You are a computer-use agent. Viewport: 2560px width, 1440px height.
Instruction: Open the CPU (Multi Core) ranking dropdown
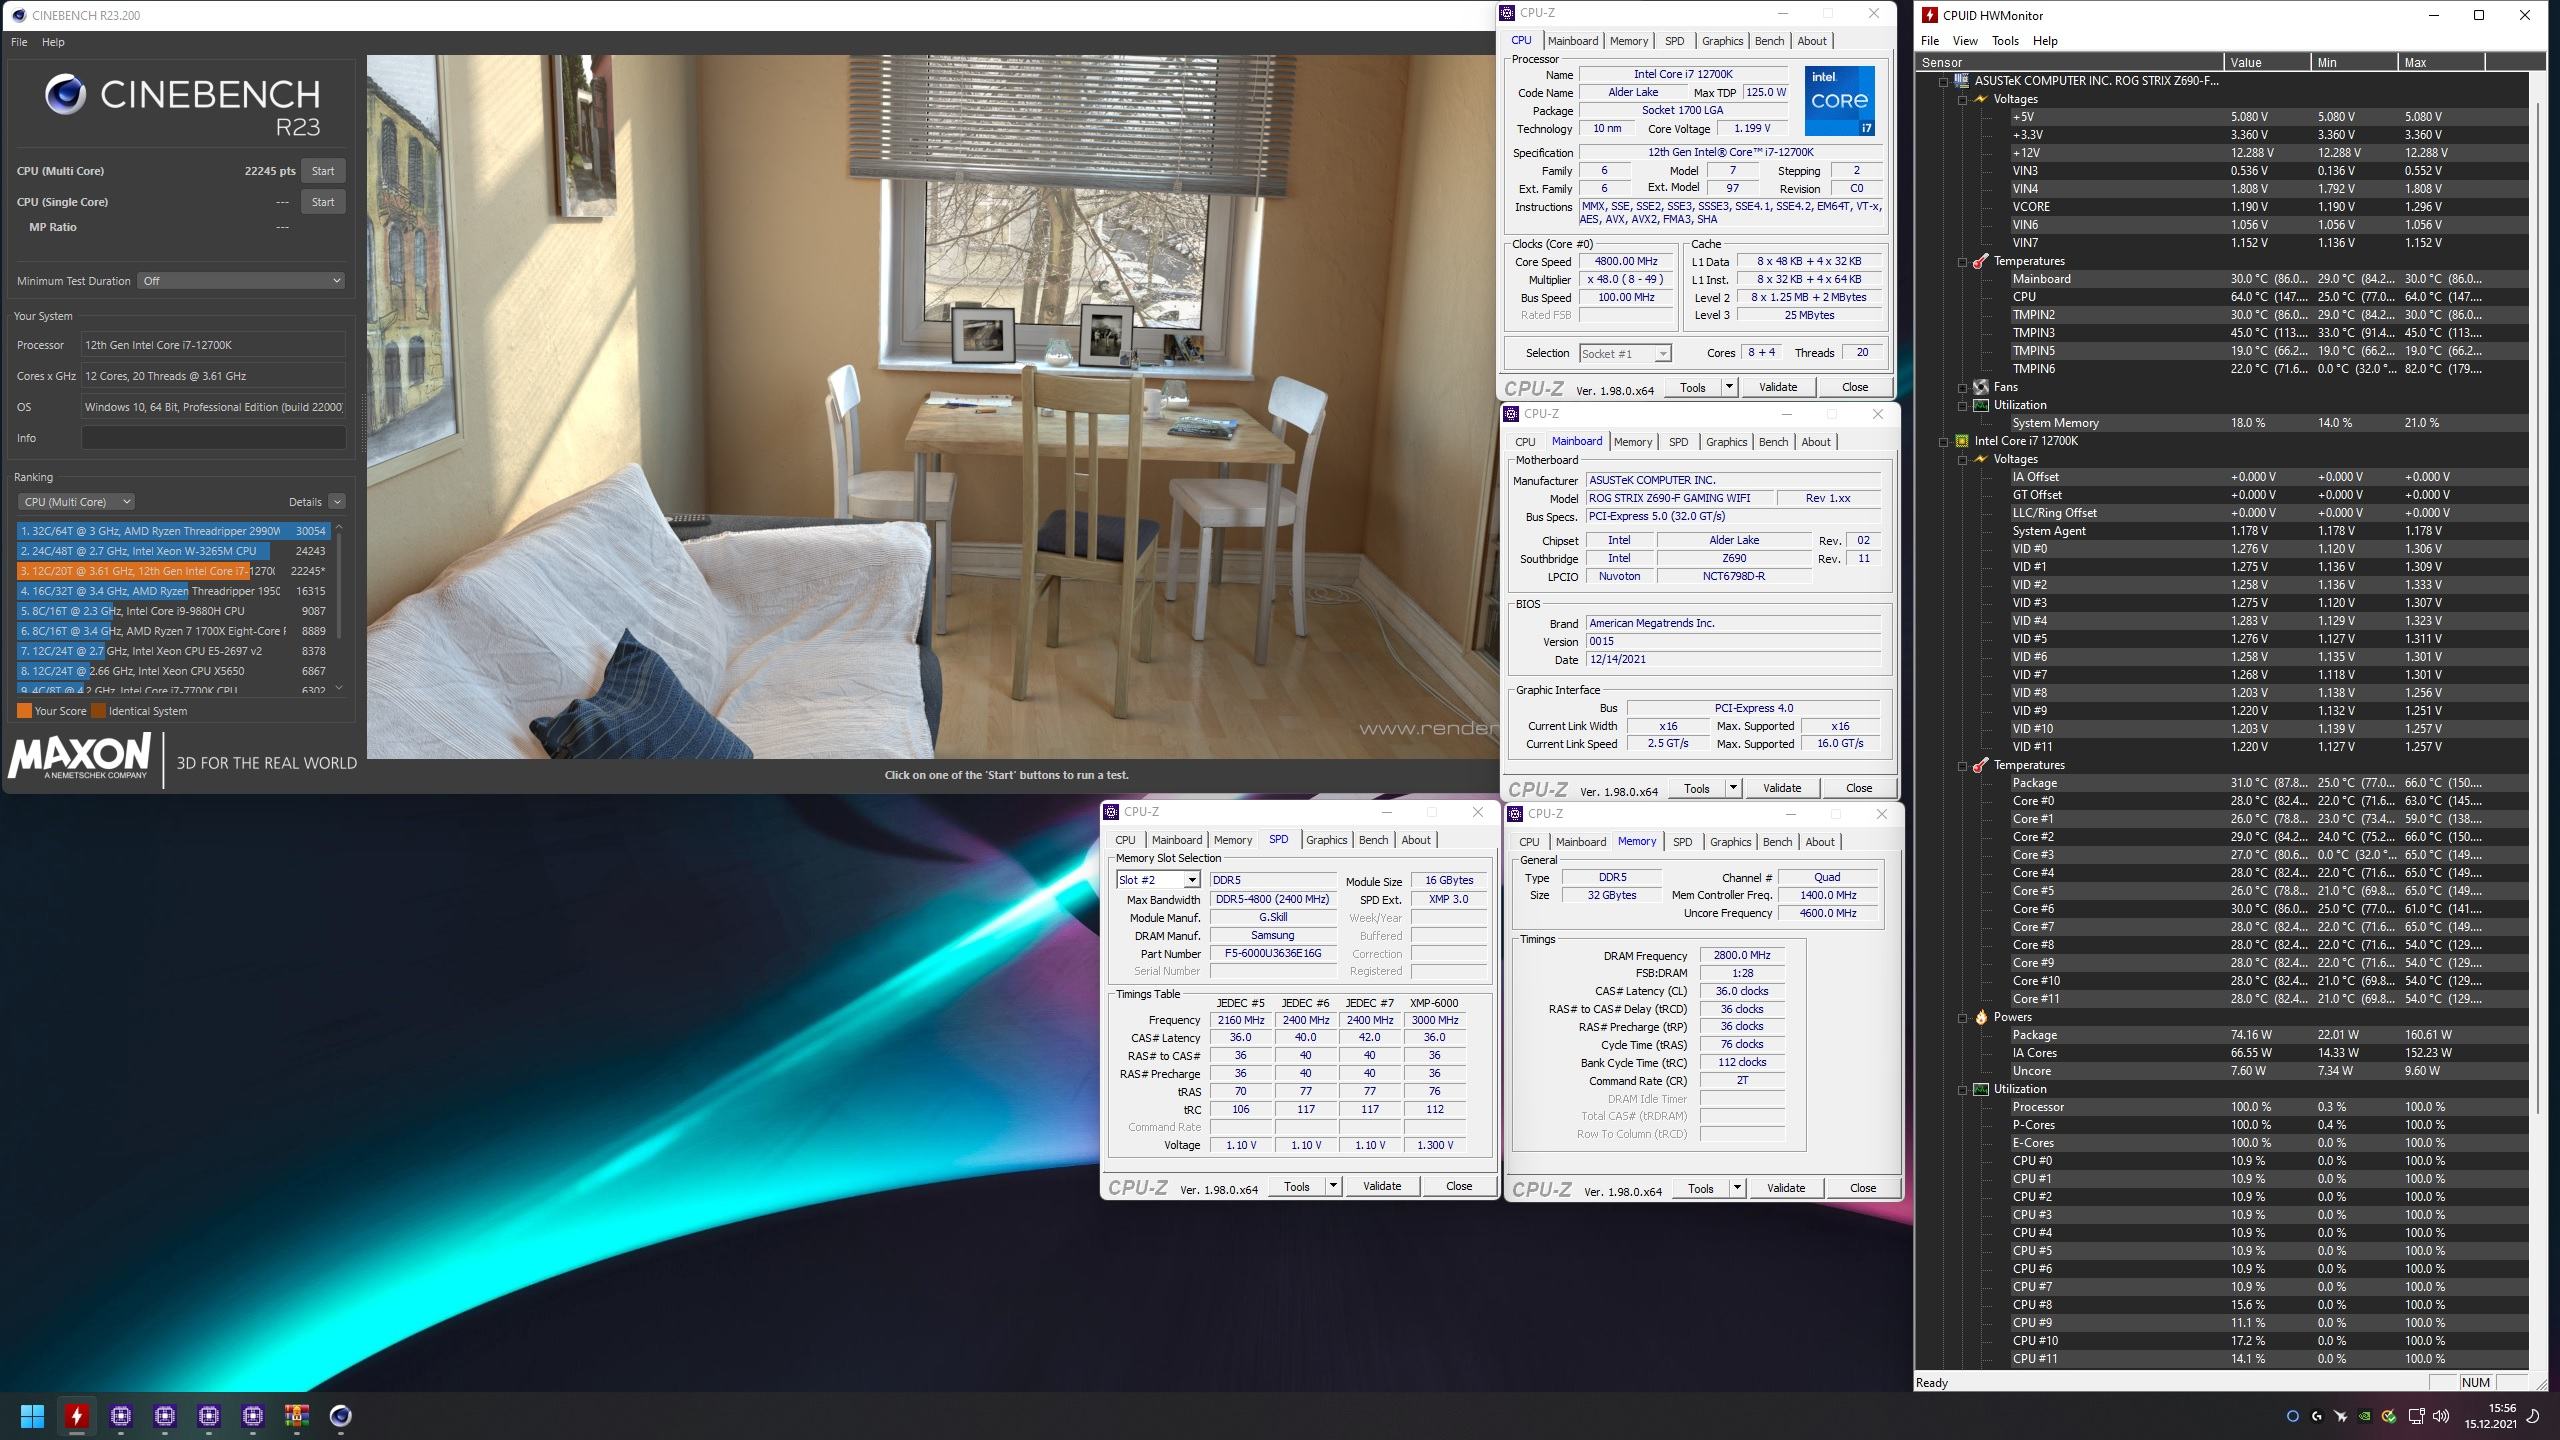[75, 502]
